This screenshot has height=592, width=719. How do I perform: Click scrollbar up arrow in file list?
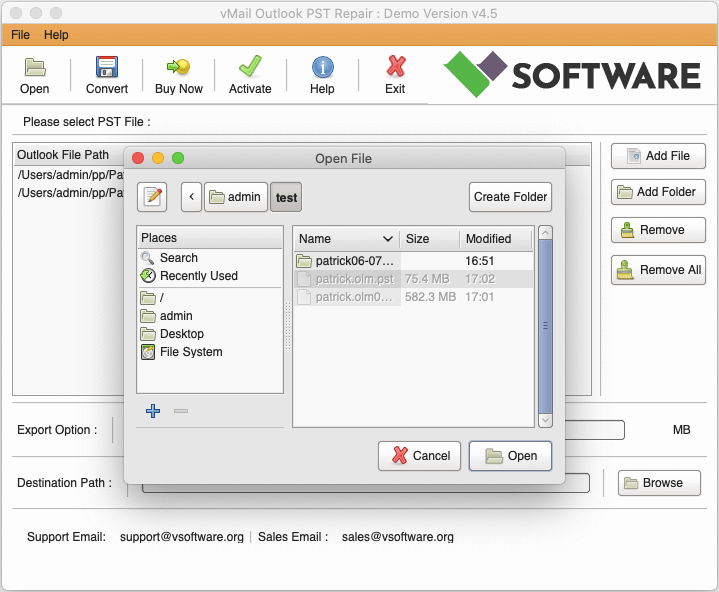pos(545,233)
